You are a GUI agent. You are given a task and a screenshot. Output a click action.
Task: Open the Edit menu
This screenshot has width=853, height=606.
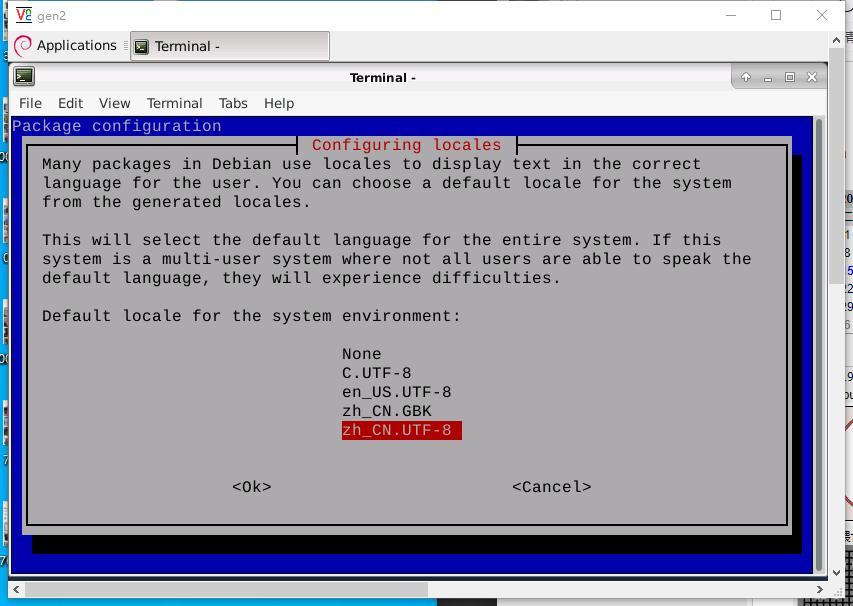pos(70,103)
